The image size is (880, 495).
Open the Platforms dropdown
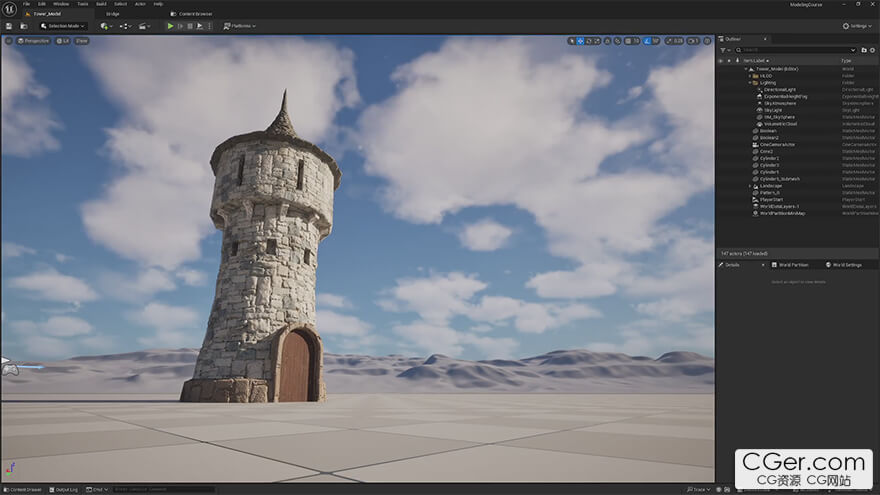pos(240,26)
